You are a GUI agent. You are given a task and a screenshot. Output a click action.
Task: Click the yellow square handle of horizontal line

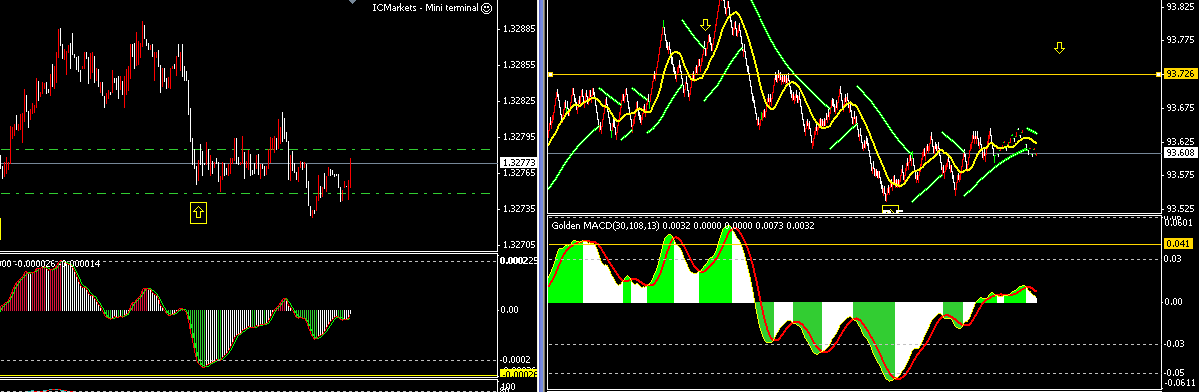(x=551, y=74)
